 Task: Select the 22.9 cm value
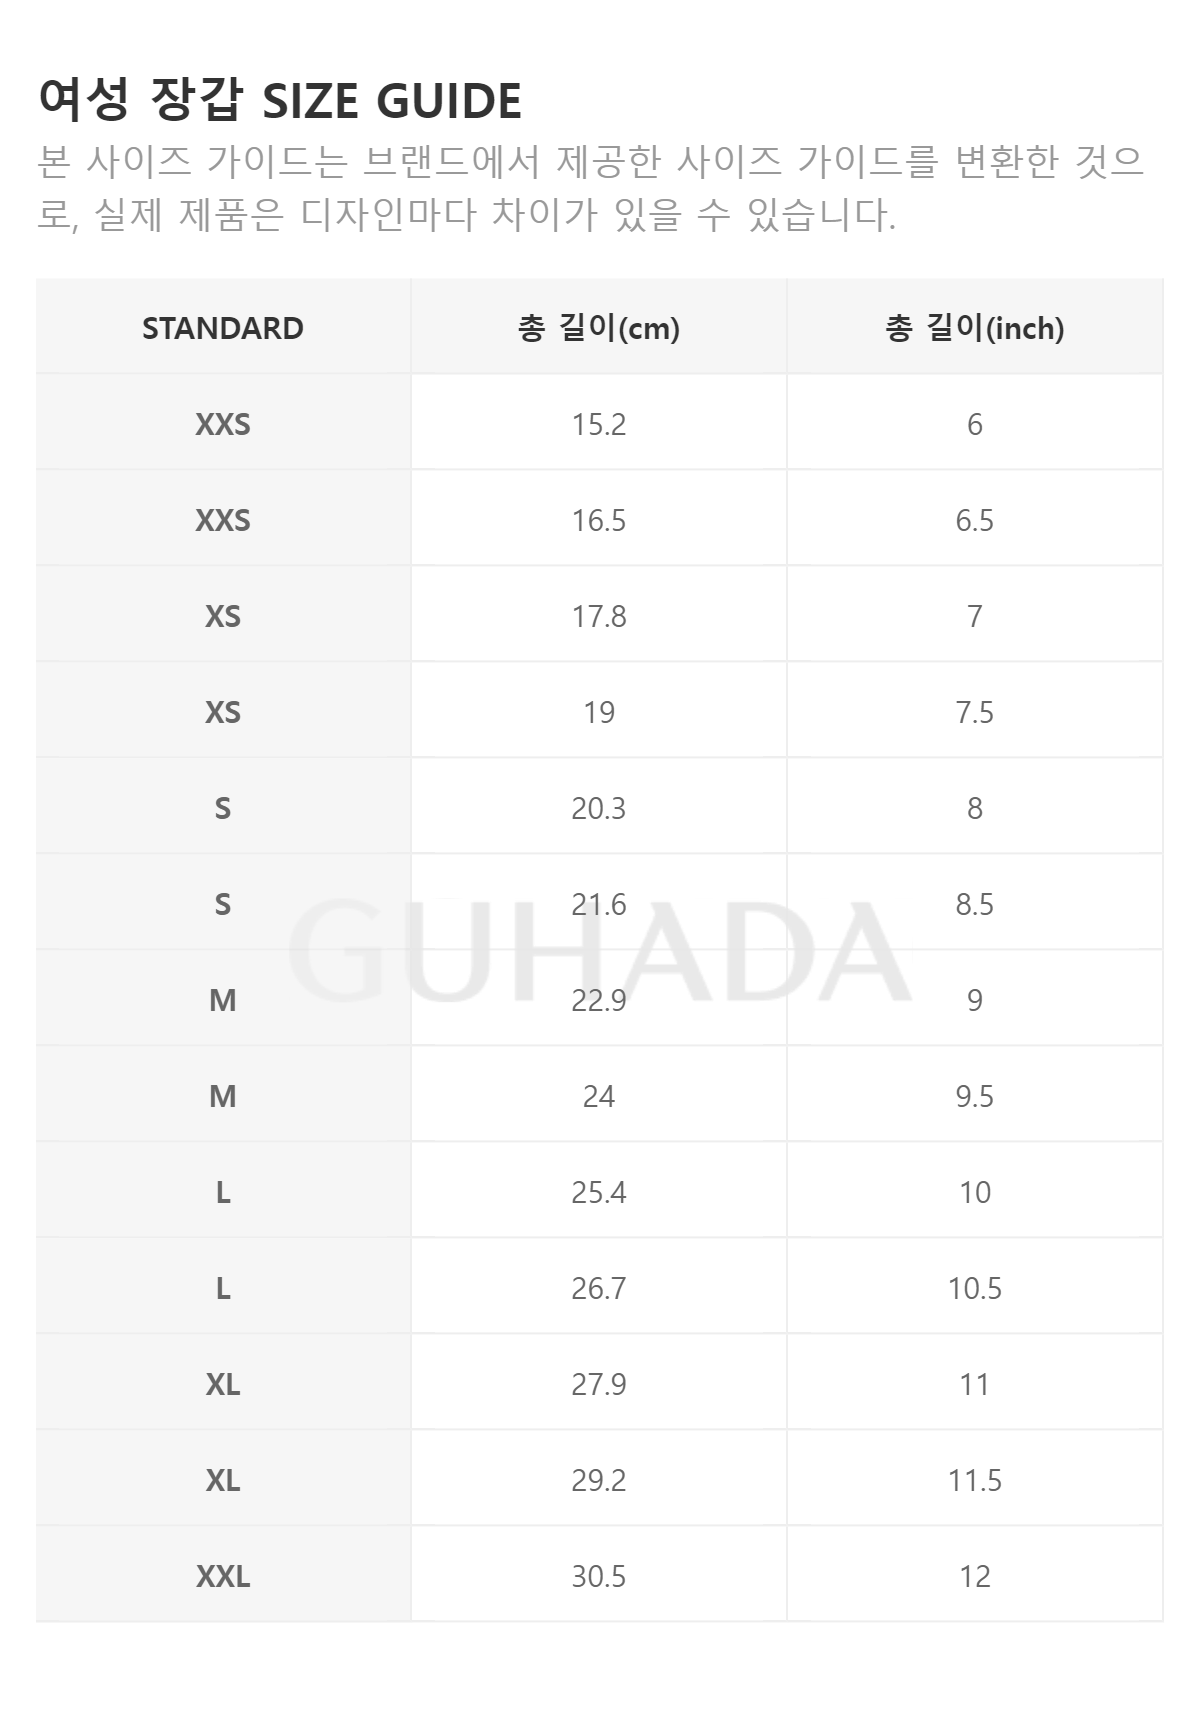click(x=599, y=1000)
